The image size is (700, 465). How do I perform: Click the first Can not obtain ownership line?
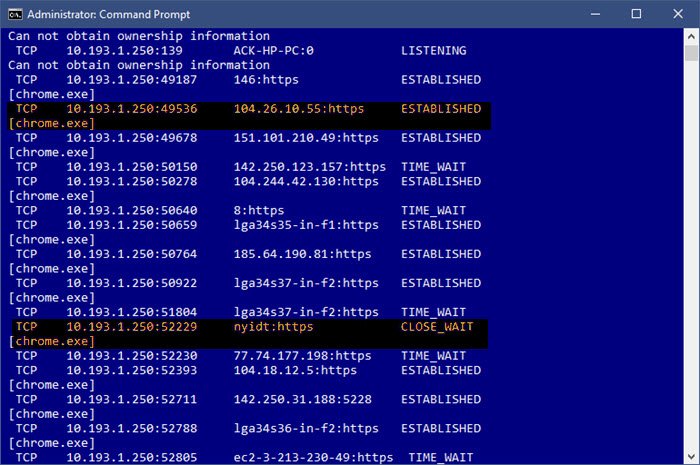pos(139,36)
